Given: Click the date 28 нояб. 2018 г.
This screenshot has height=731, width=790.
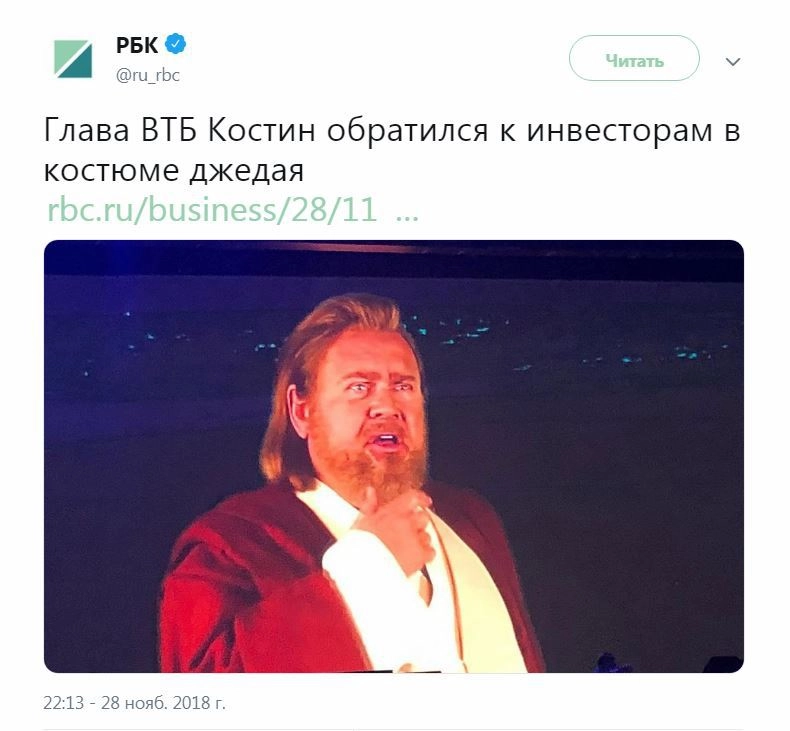Looking at the screenshot, I should [x=163, y=703].
